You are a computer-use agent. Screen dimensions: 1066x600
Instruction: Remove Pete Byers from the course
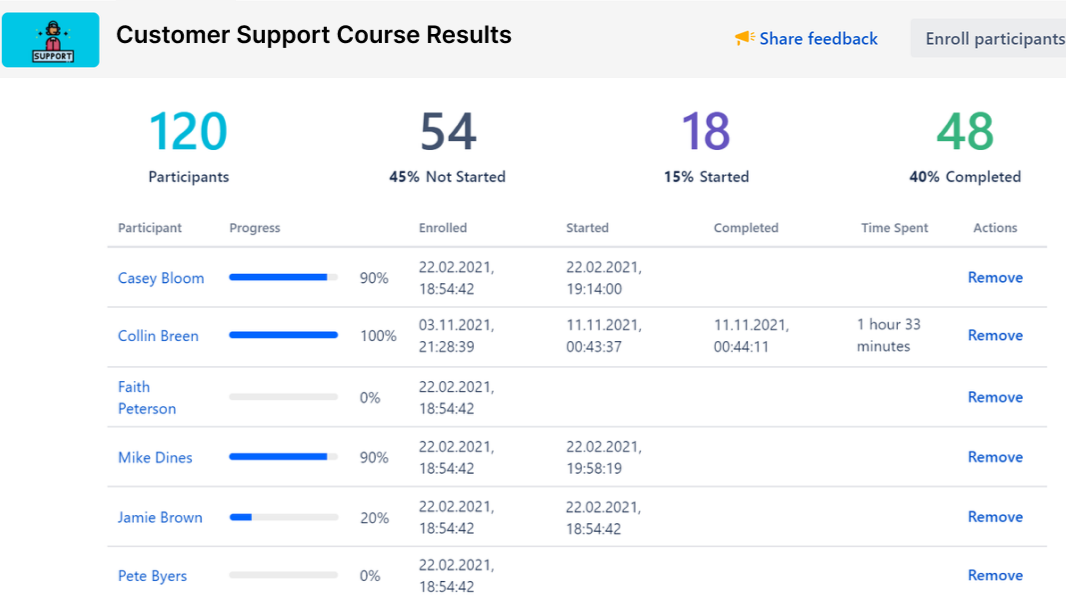995,575
